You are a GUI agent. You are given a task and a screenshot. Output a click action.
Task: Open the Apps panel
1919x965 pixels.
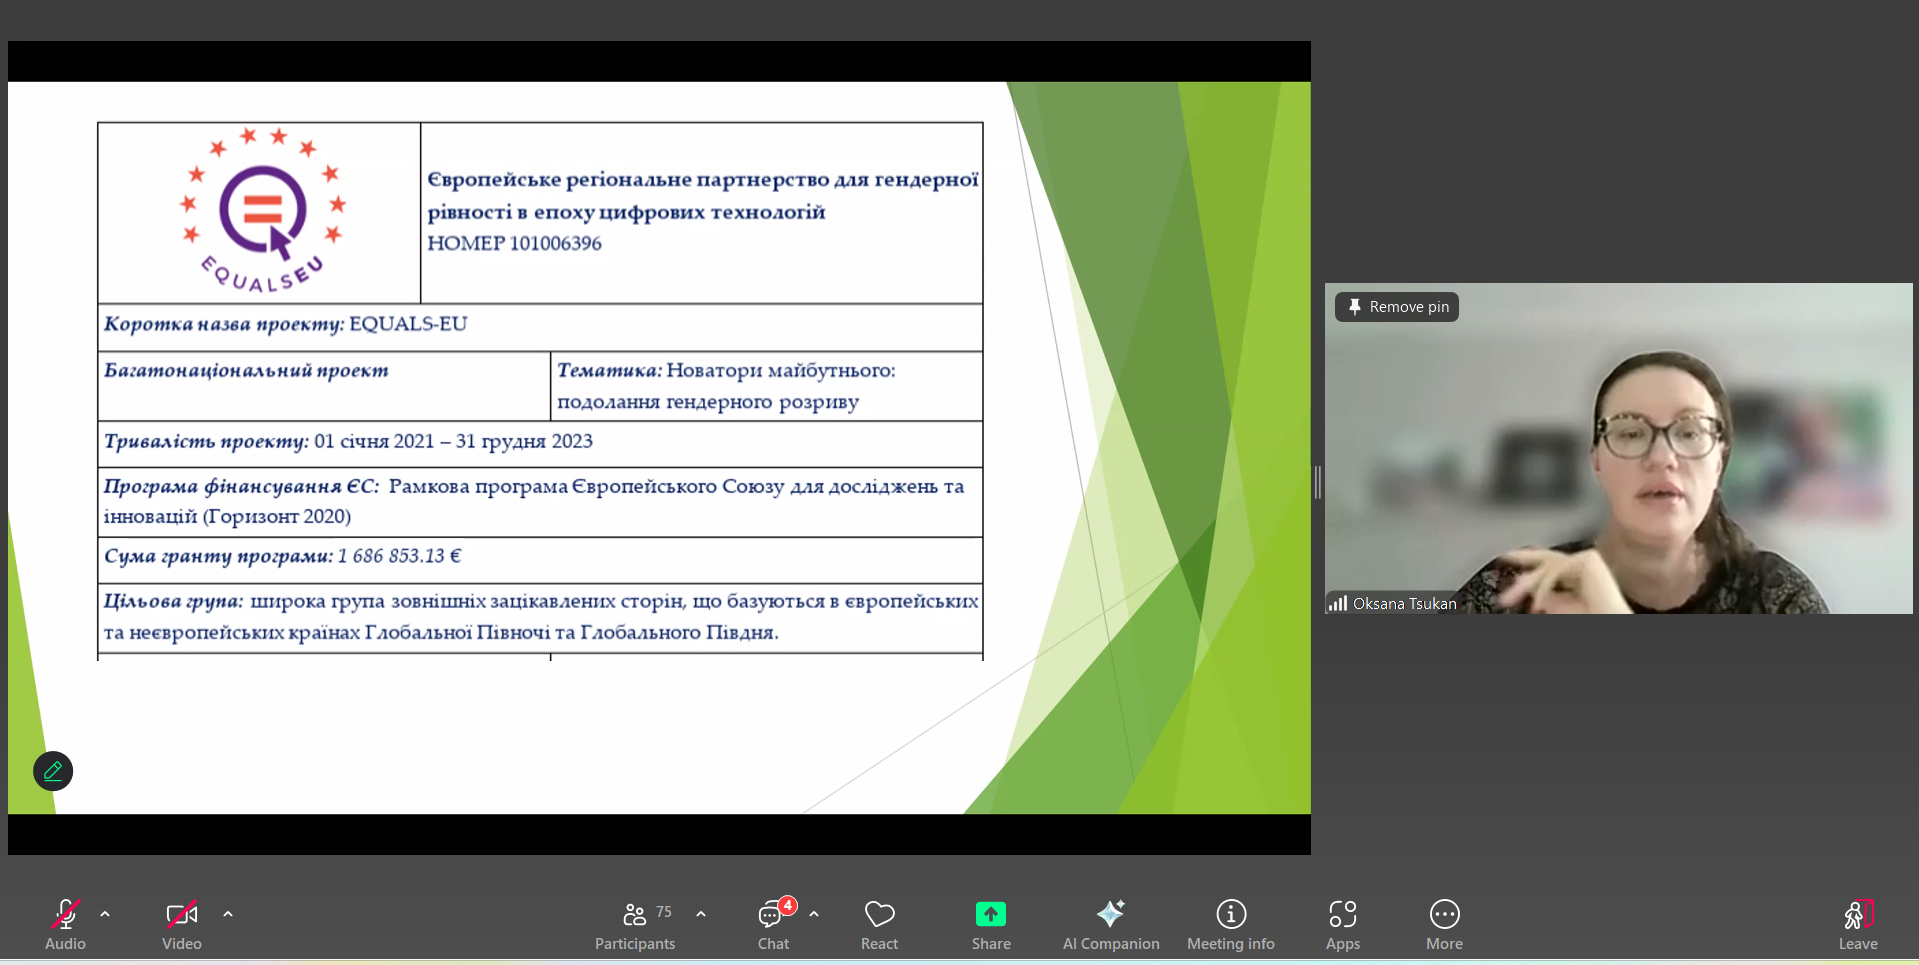[x=1343, y=924]
